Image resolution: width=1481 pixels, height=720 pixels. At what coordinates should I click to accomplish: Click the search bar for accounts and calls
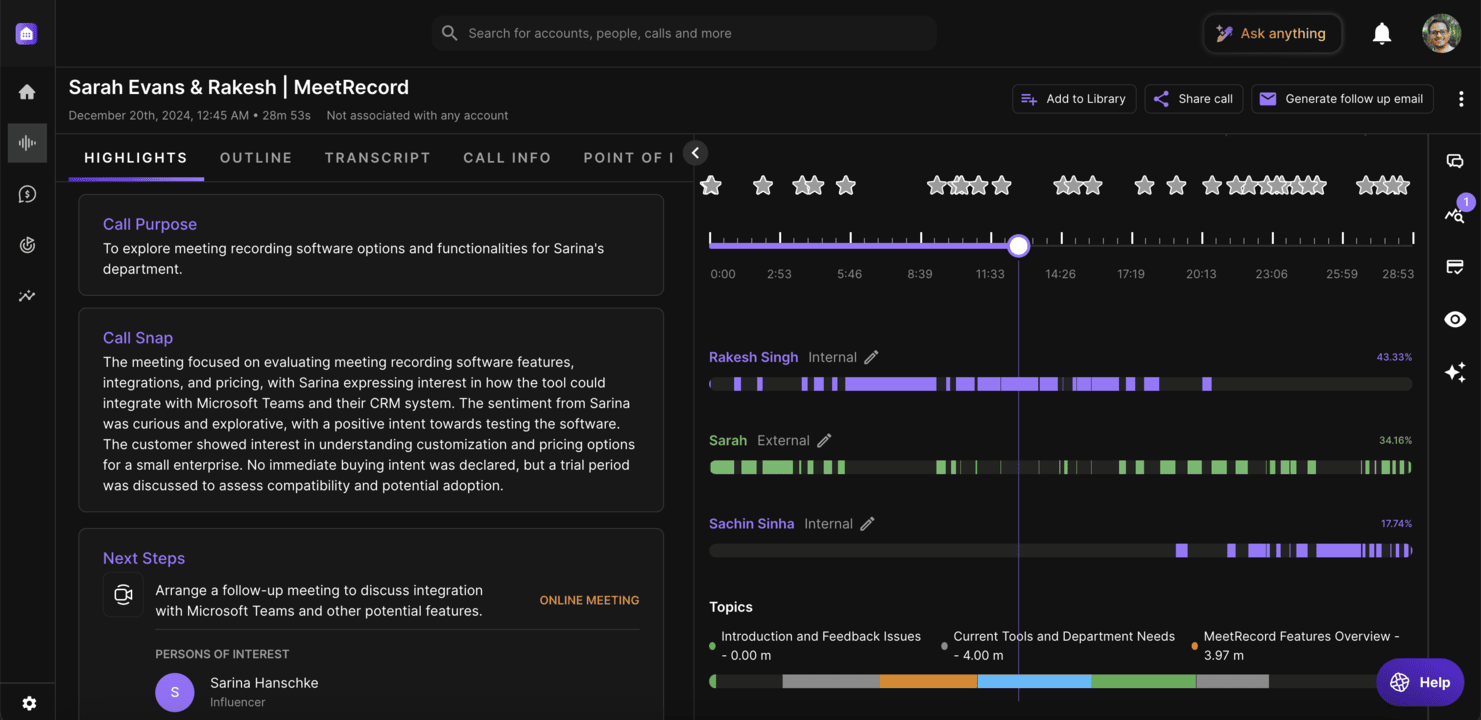[x=684, y=33]
